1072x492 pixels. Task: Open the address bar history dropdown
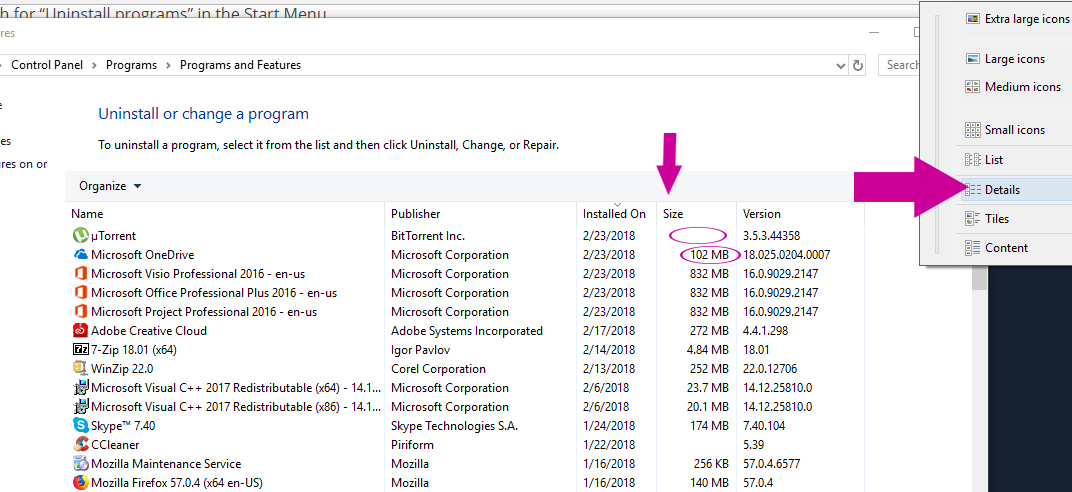(x=841, y=66)
